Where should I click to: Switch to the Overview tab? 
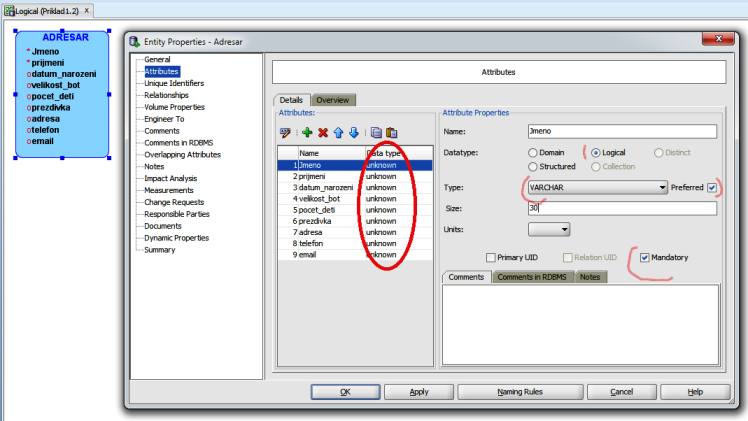point(333,100)
